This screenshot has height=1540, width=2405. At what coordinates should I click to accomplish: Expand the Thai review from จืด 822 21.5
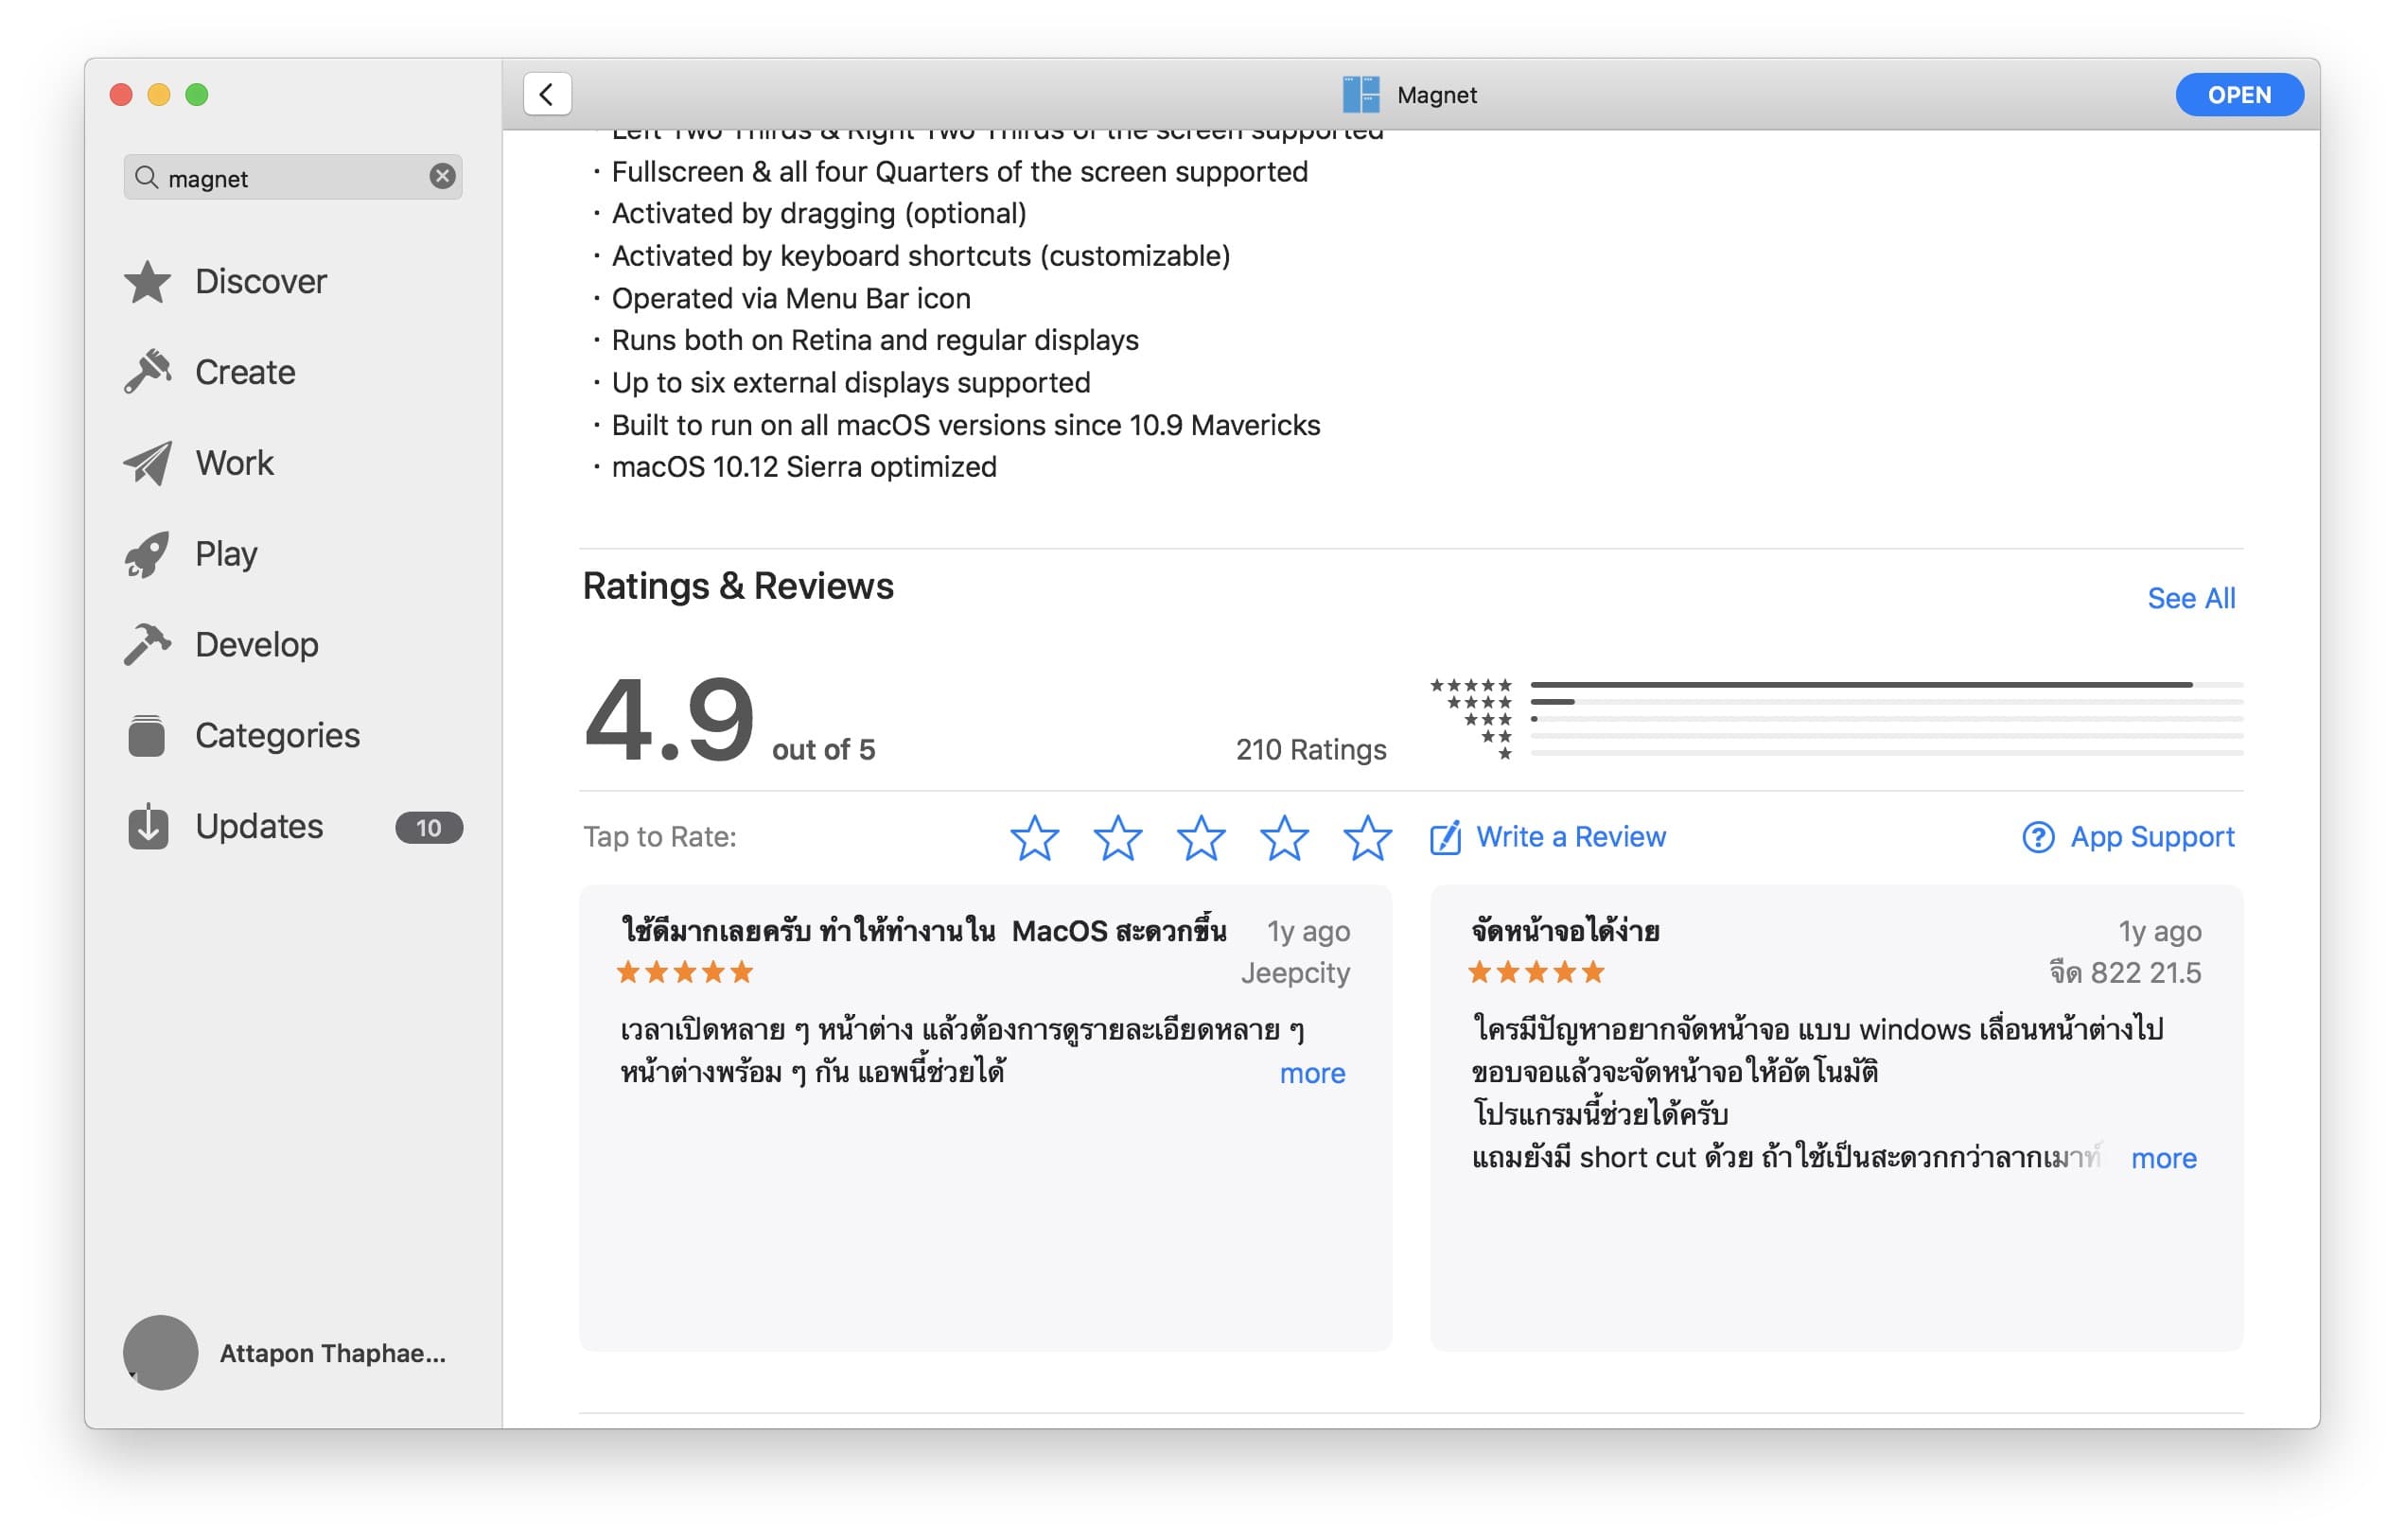(2163, 1158)
